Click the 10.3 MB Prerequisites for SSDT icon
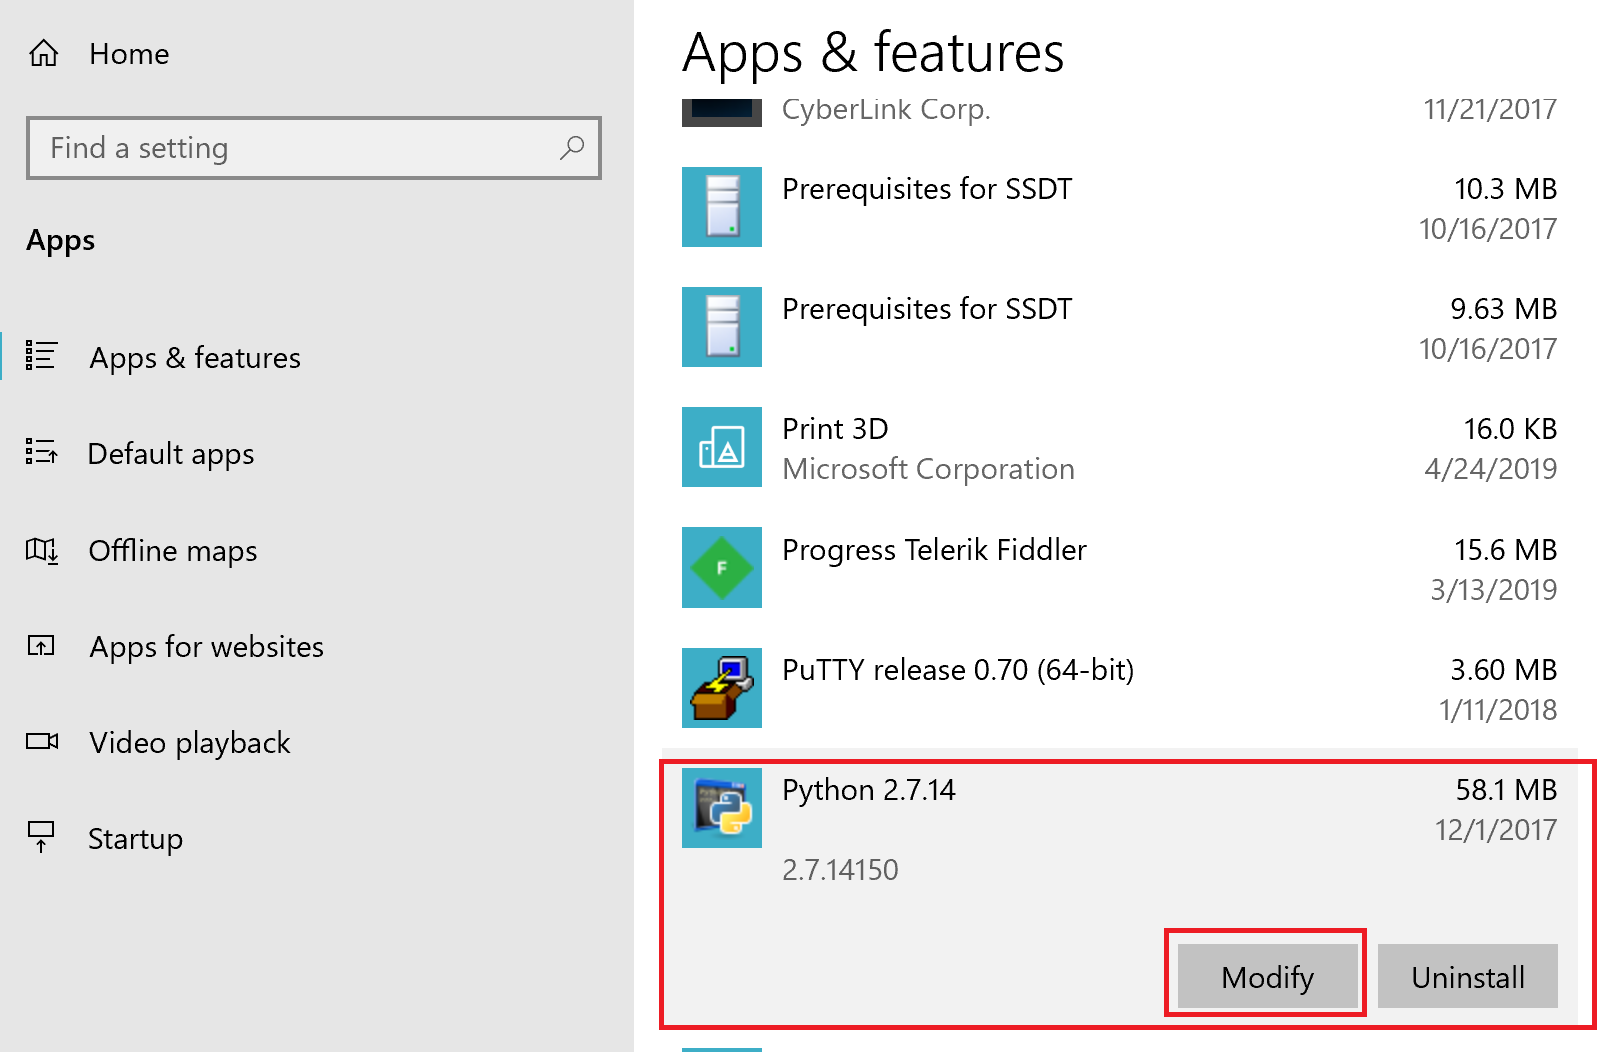This screenshot has width=1614, height=1052. click(722, 207)
